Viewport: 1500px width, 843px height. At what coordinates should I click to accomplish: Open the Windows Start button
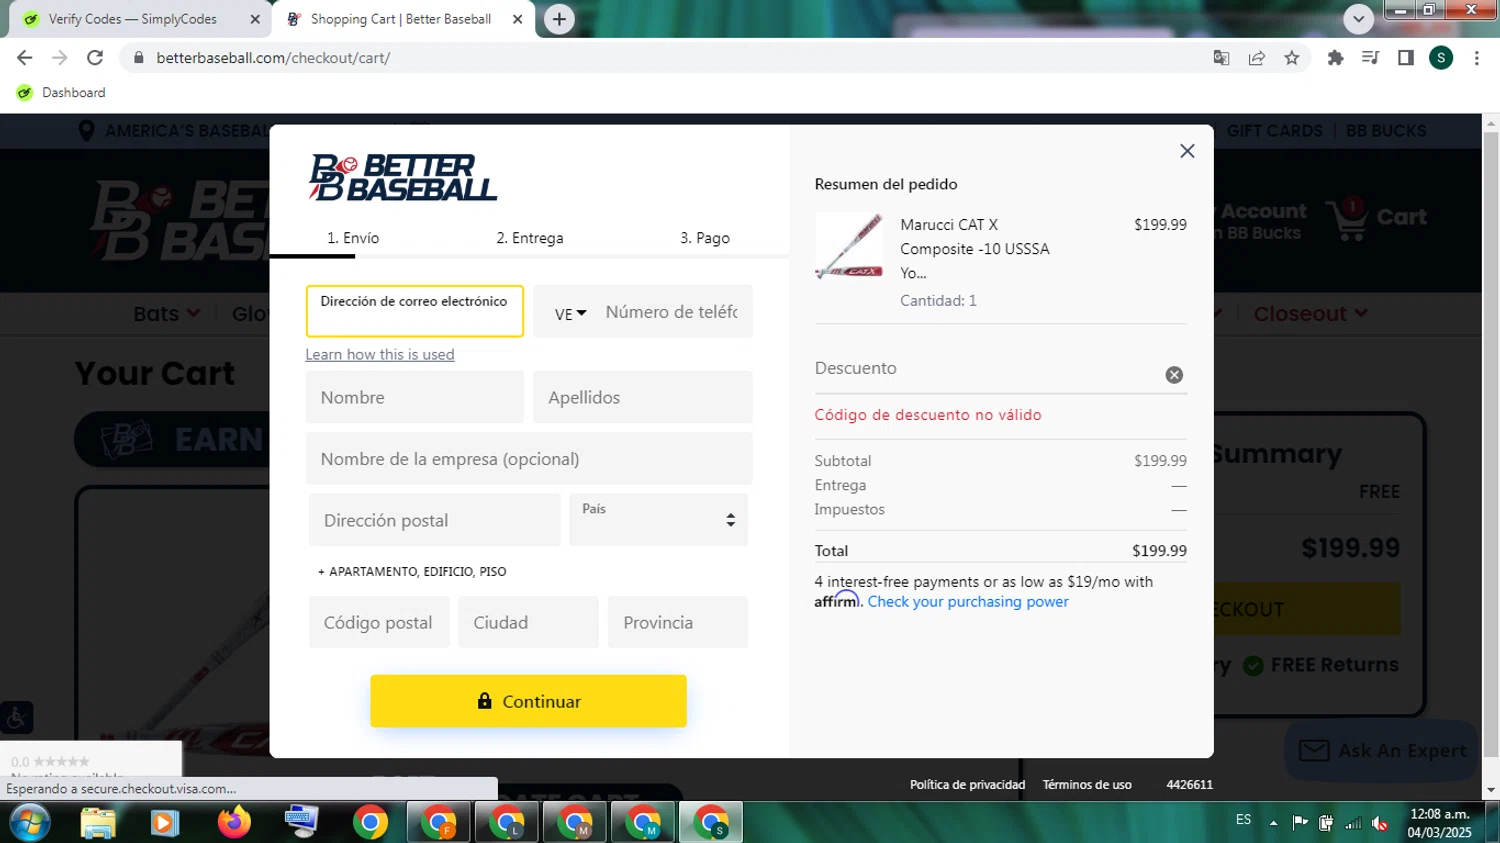[29, 822]
